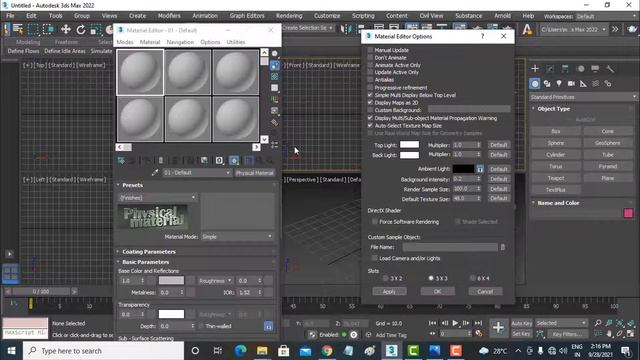Click Cancel in Material Editor Options
This screenshot has width=640, height=360.
[485, 292]
